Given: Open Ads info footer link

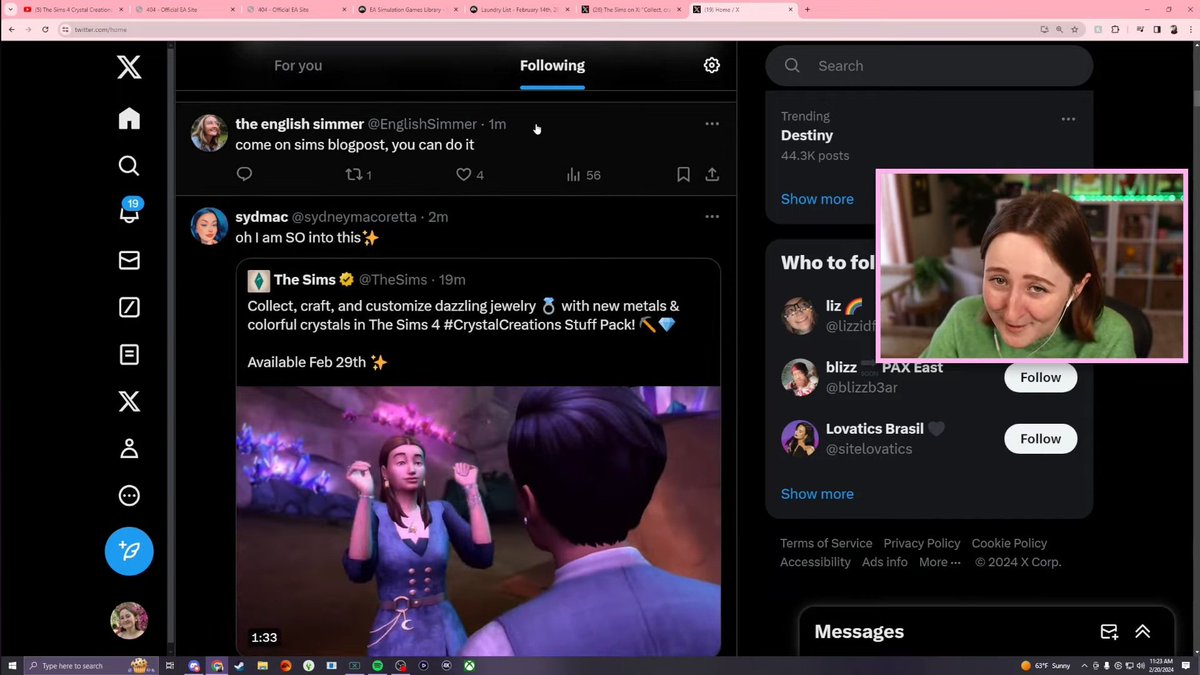Looking at the screenshot, I should coord(885,562).
